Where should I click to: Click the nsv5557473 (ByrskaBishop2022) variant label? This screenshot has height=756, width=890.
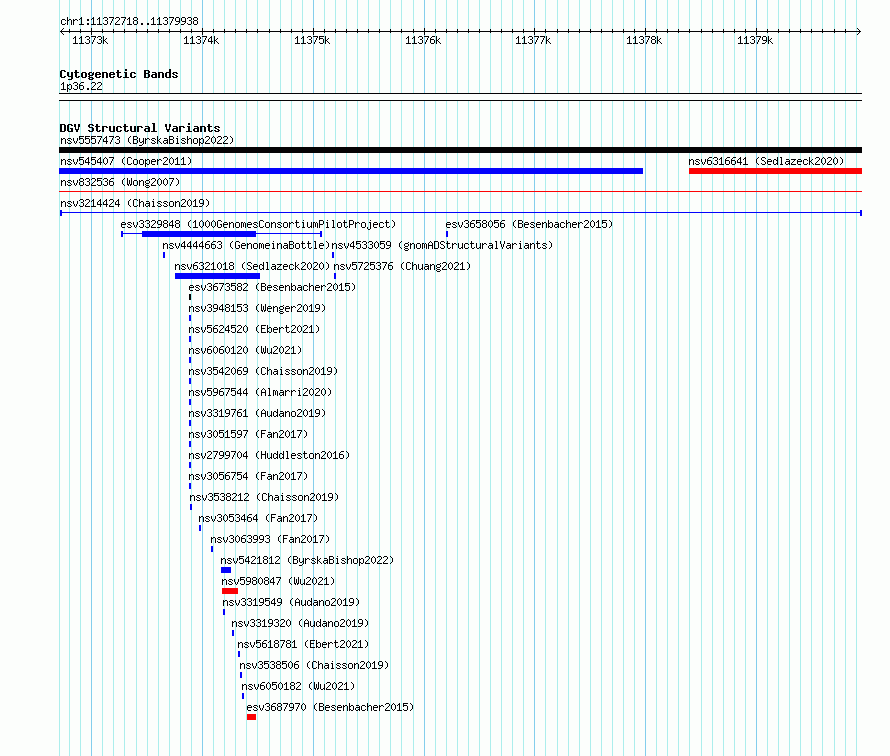(147, 140)
